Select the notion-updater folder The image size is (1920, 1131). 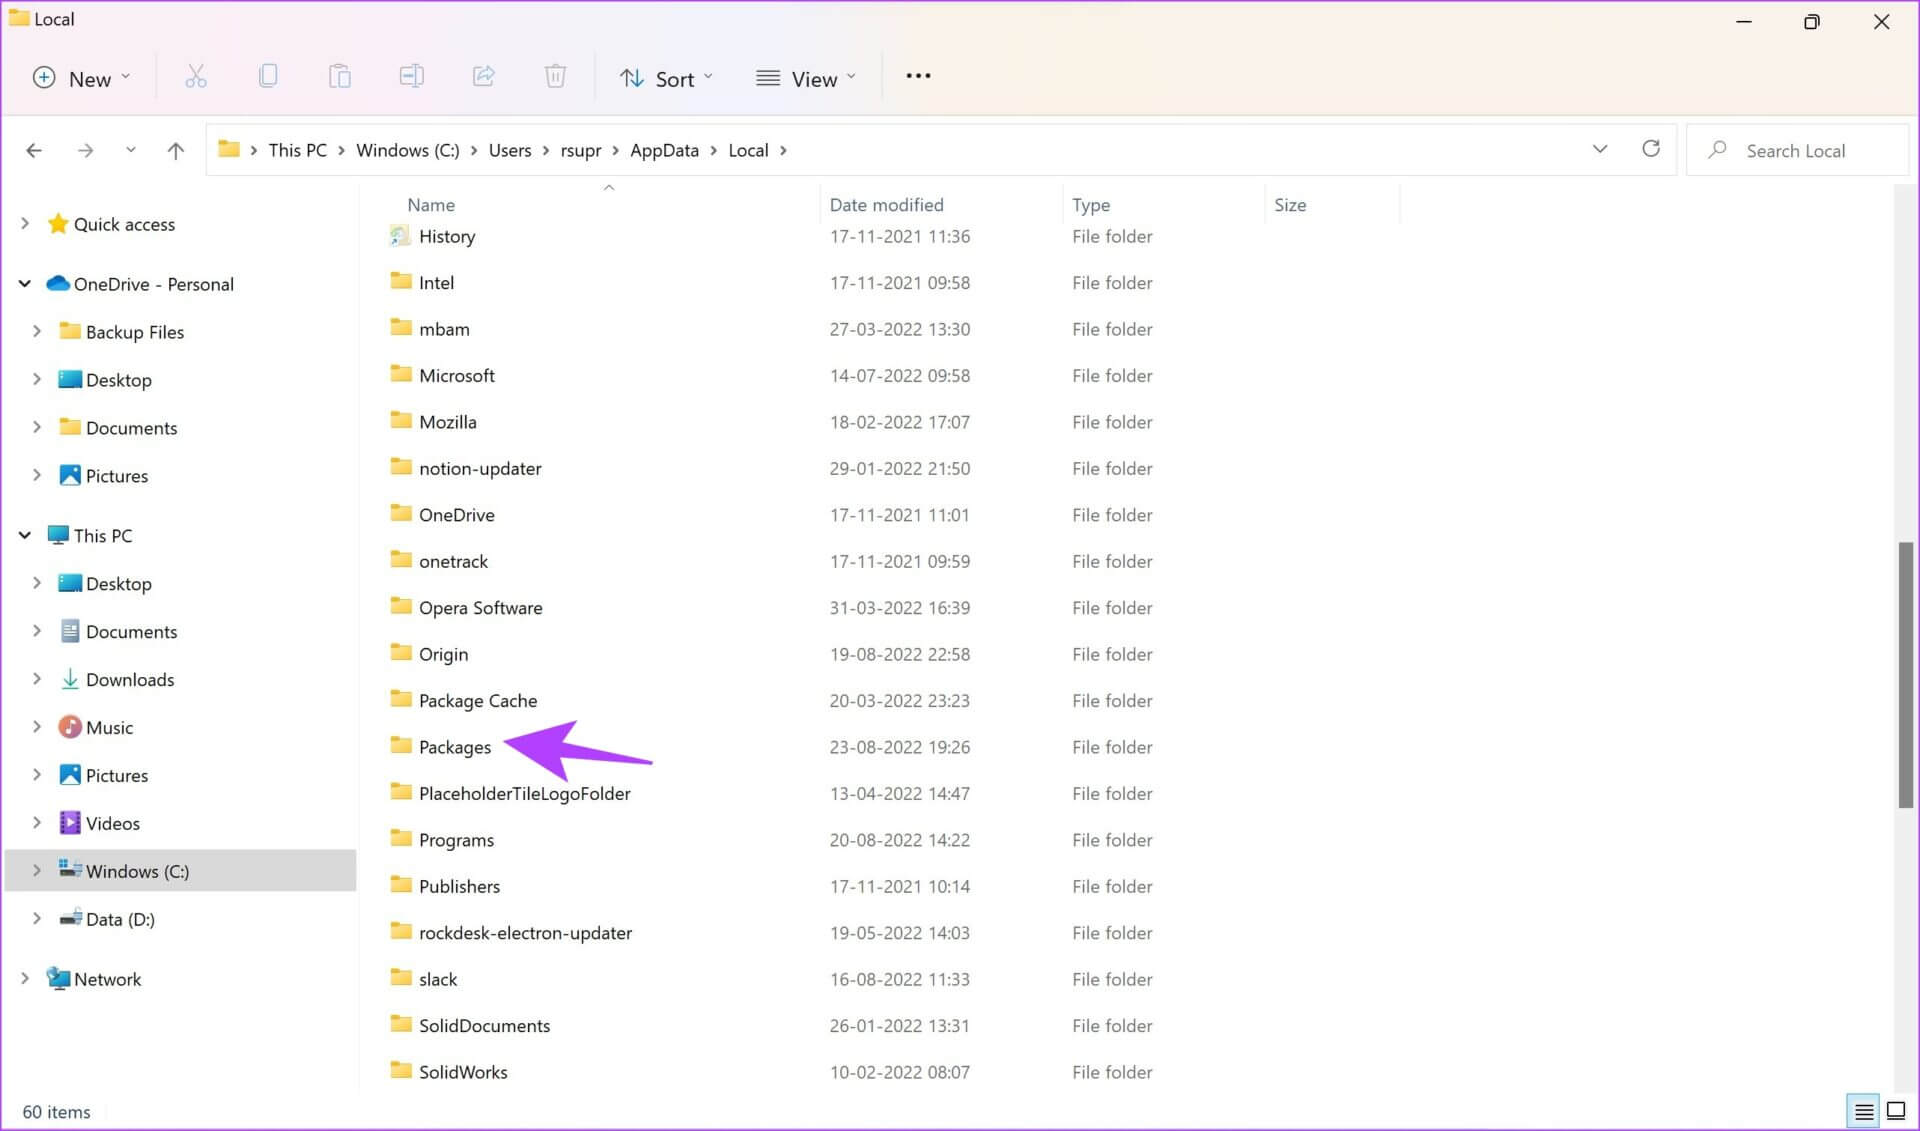480,468
